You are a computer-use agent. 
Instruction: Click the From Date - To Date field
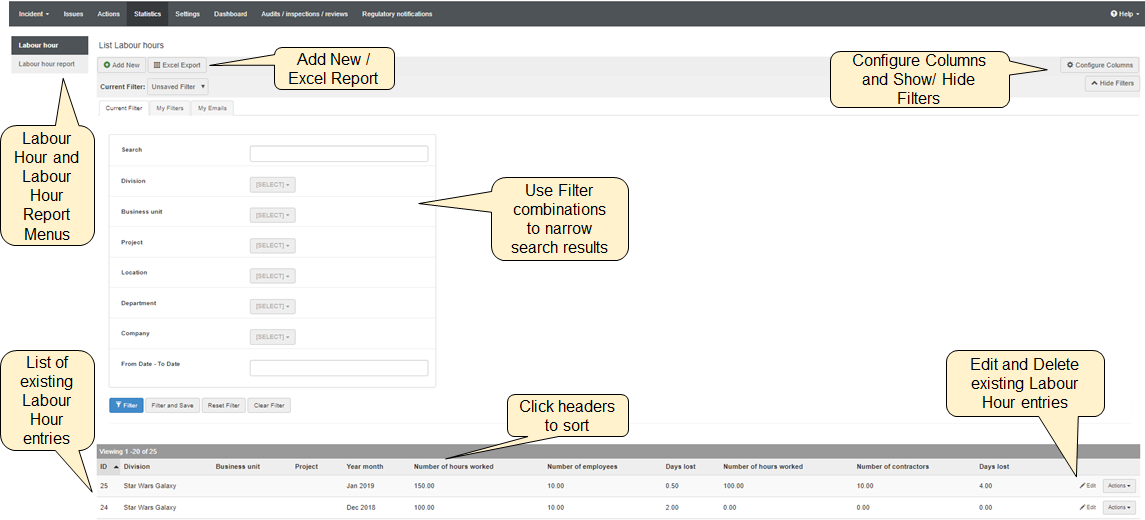[338, 368]
